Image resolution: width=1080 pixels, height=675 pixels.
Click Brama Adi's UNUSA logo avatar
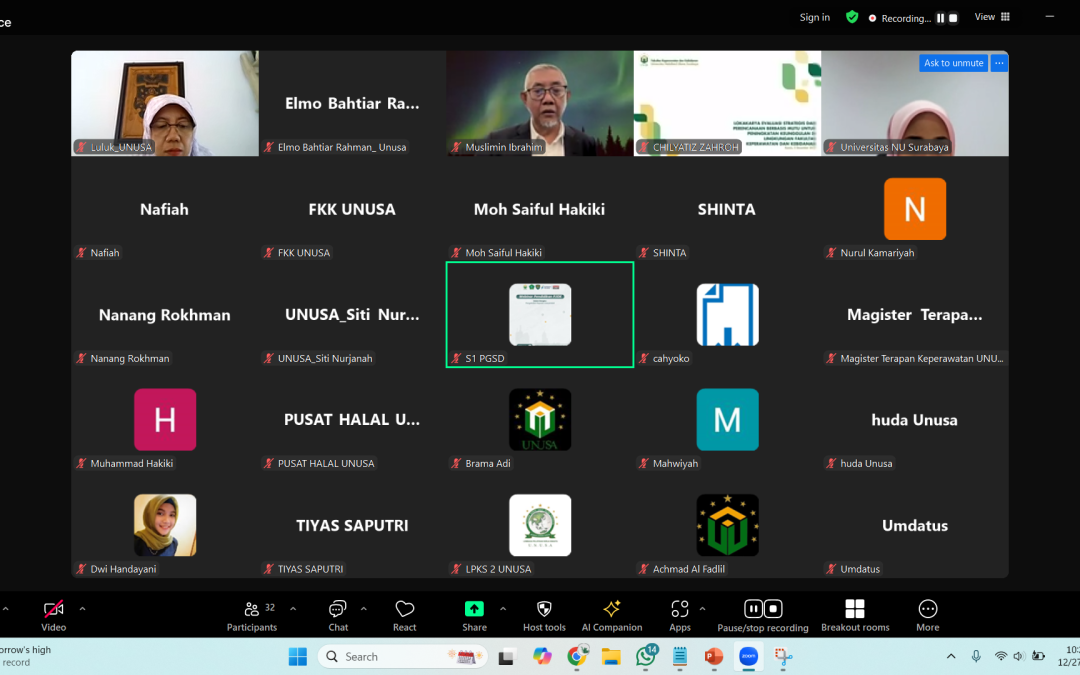pyautogui.click(x=540, y=419)
